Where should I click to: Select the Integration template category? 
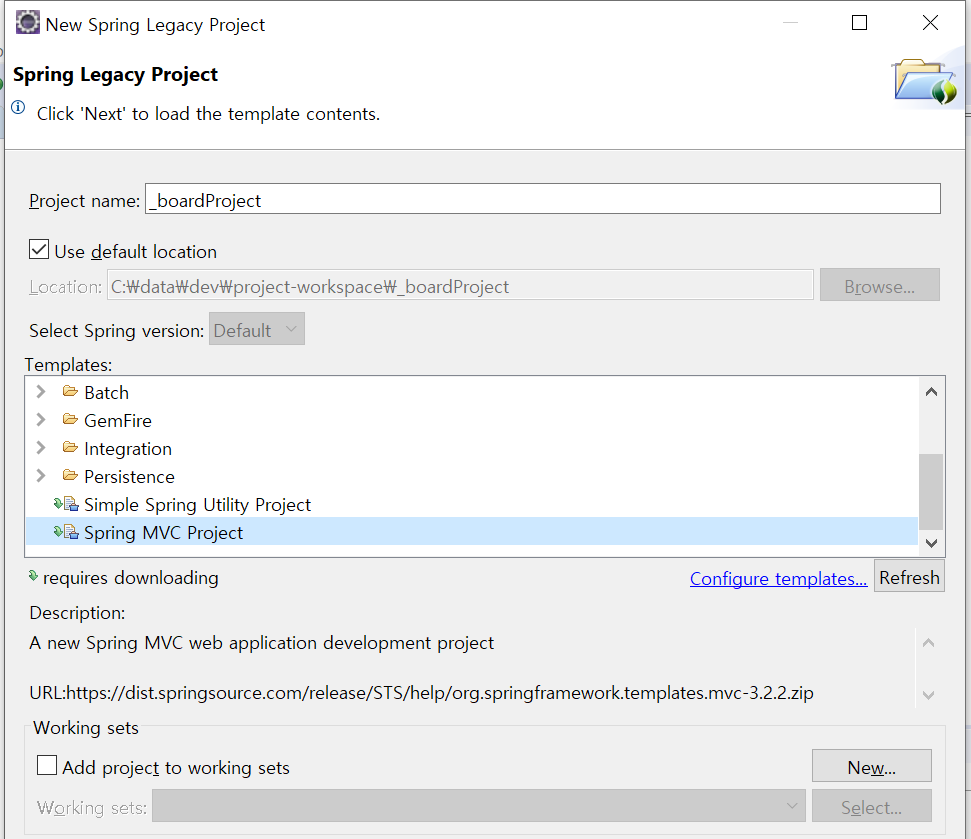point(128,449)
